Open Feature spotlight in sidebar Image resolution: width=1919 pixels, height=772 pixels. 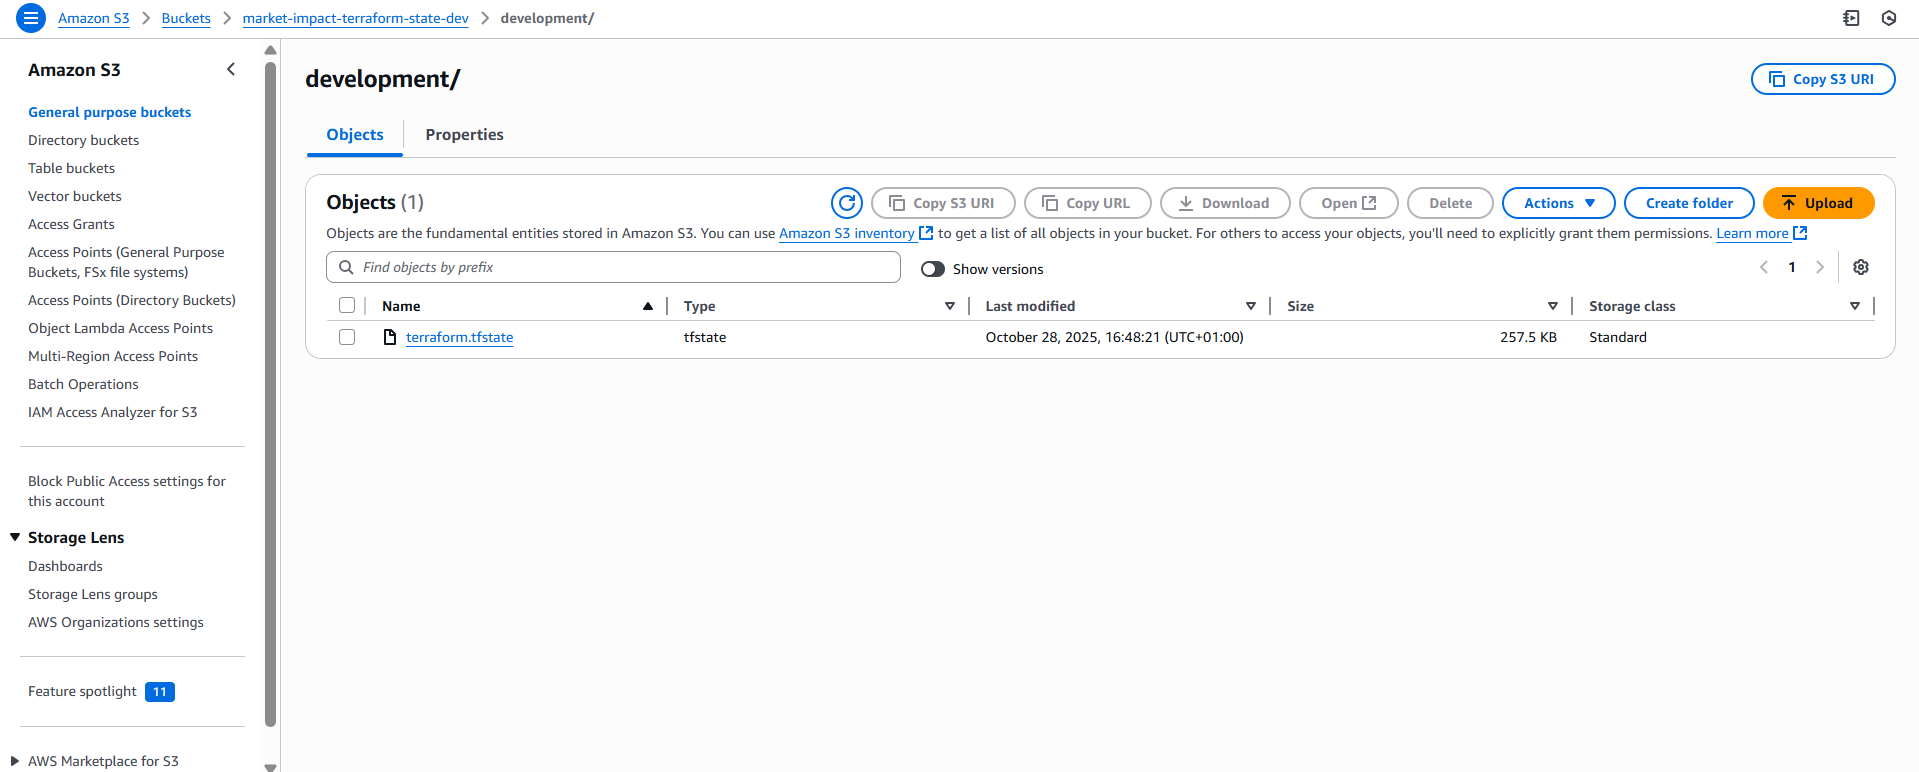click(82, 691)
